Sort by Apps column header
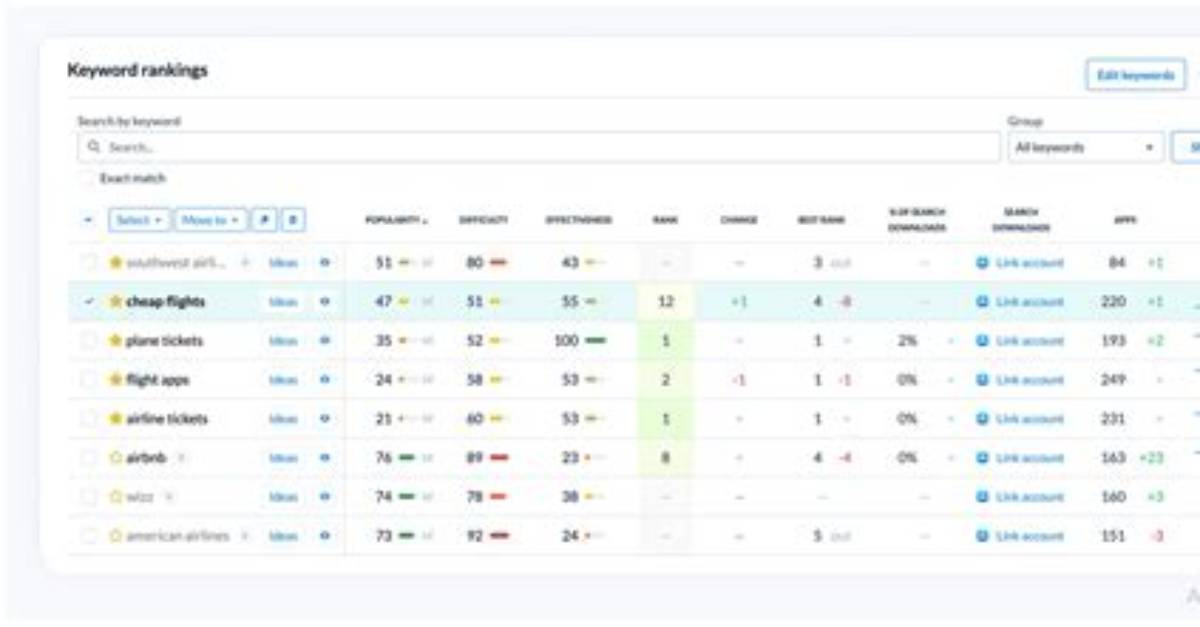 (x=1124, y=220)
